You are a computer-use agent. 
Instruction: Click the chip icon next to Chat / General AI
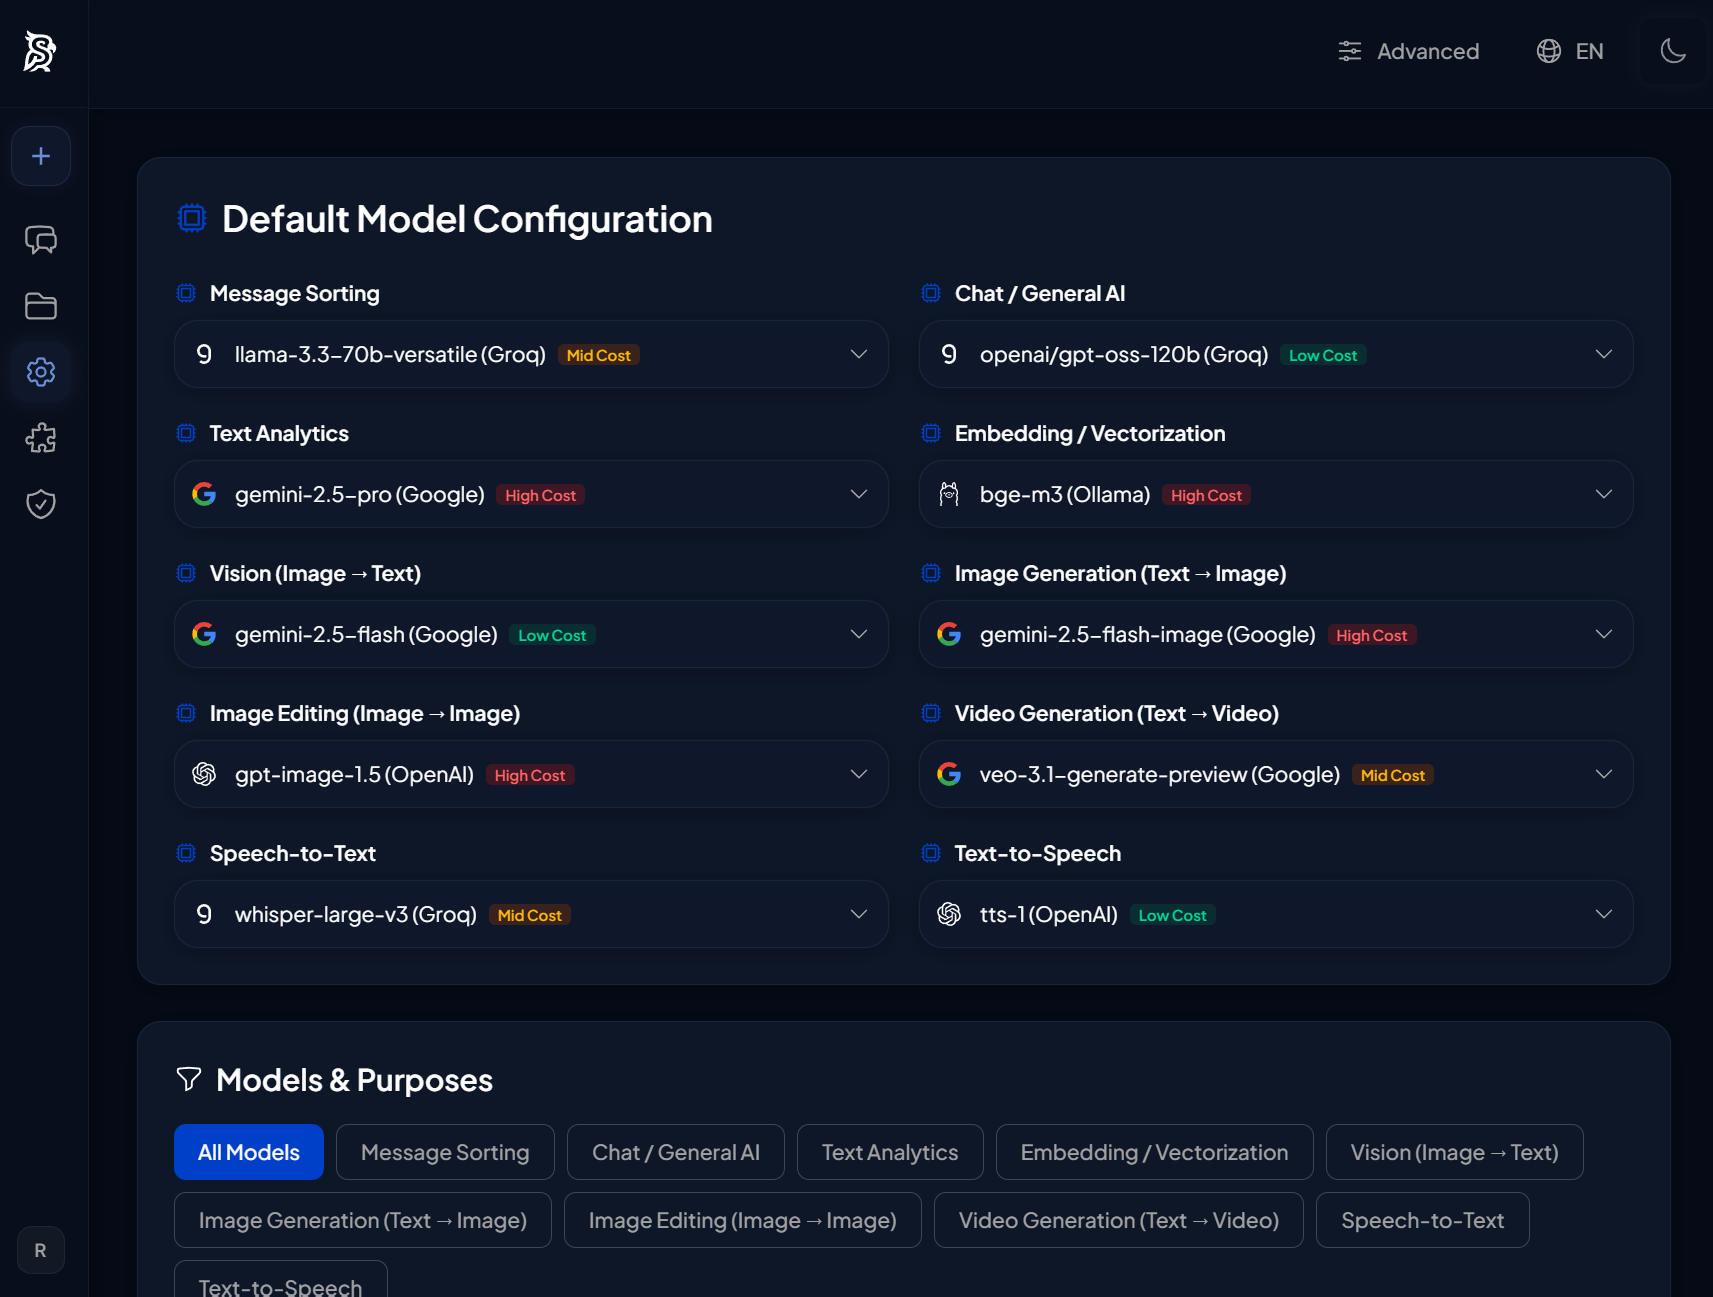pyautogui.click(x=931, y=293)
